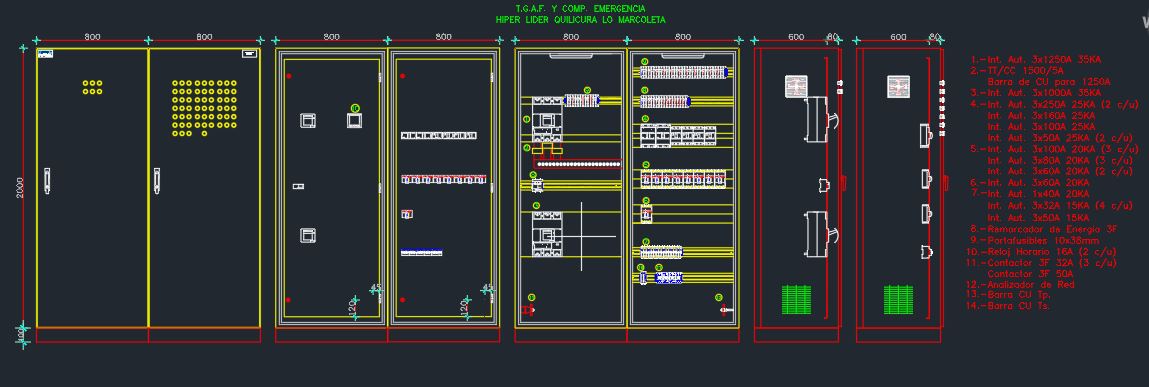This screenshot has height=387, width=1149.
Task: Click legend line 8 Remarcador de Energia 3F
Action: [x=1043, y=229]
